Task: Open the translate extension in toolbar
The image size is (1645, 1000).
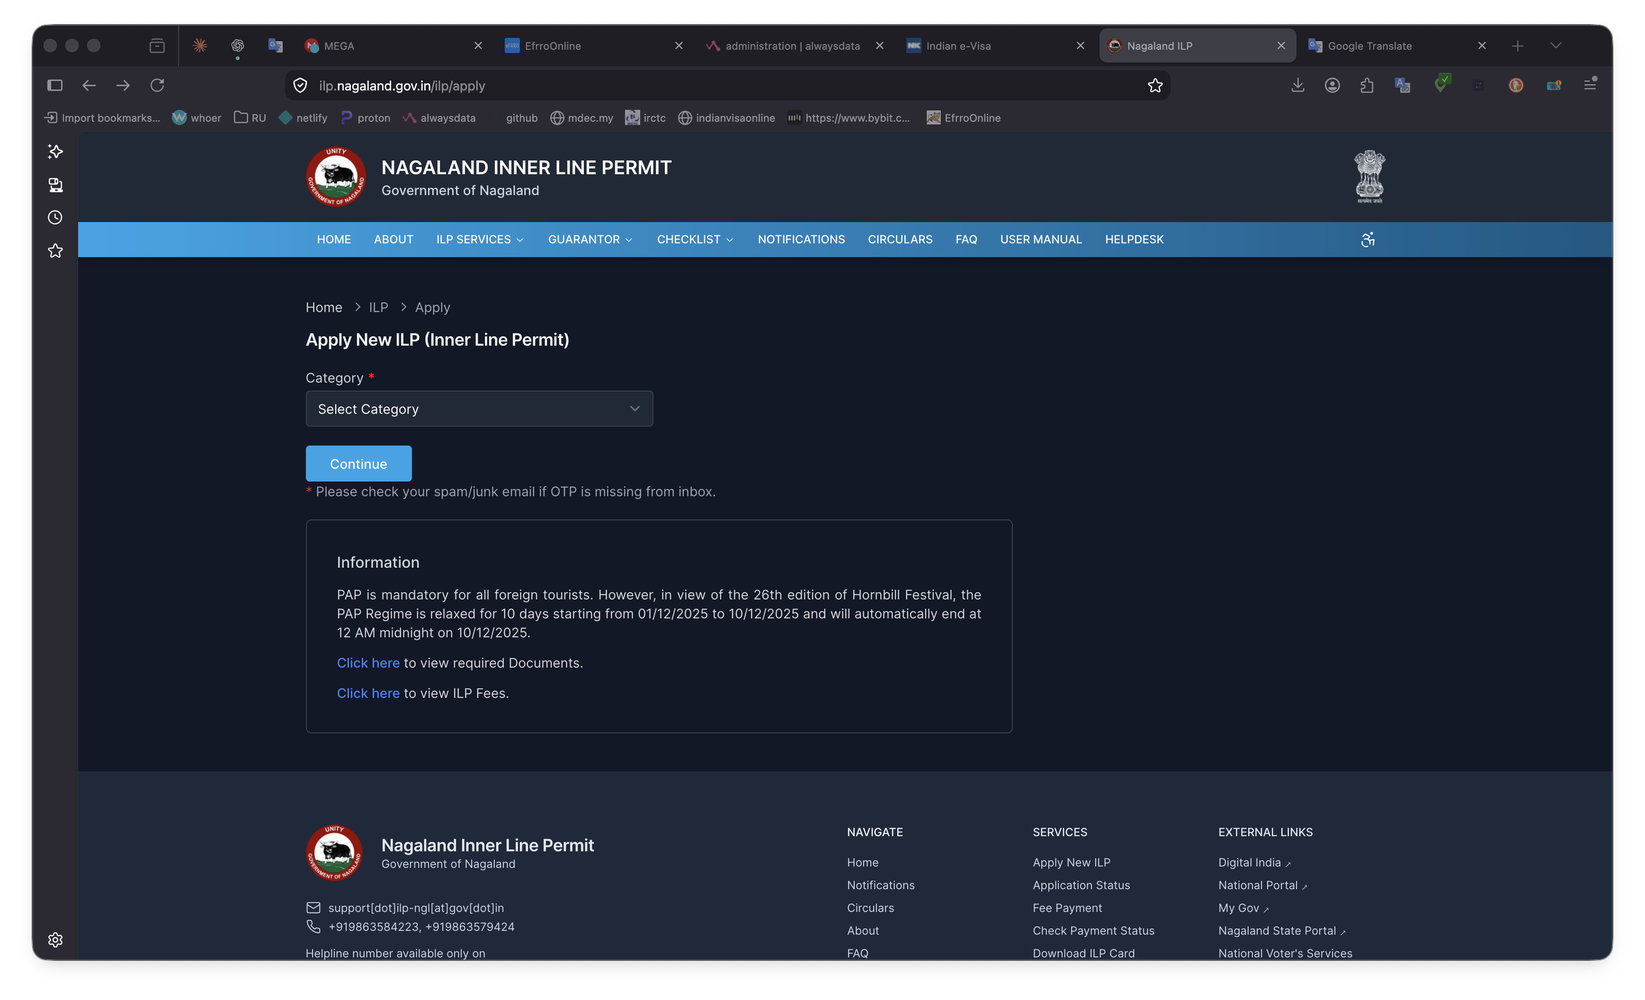Action: tap(1403, 86)
